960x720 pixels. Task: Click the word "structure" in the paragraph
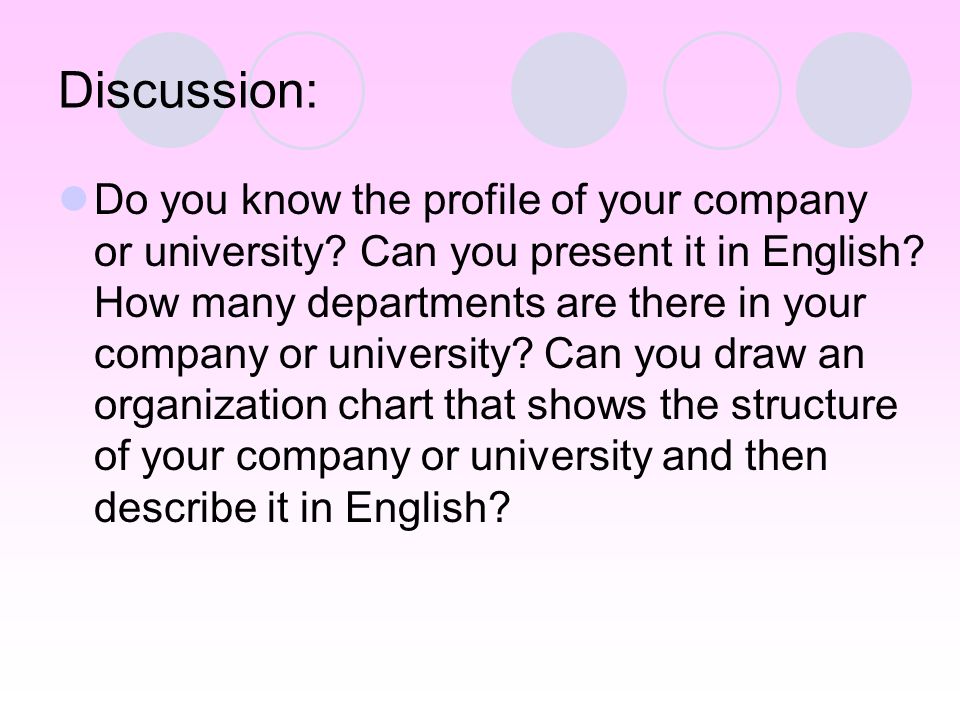coord(814,405)
